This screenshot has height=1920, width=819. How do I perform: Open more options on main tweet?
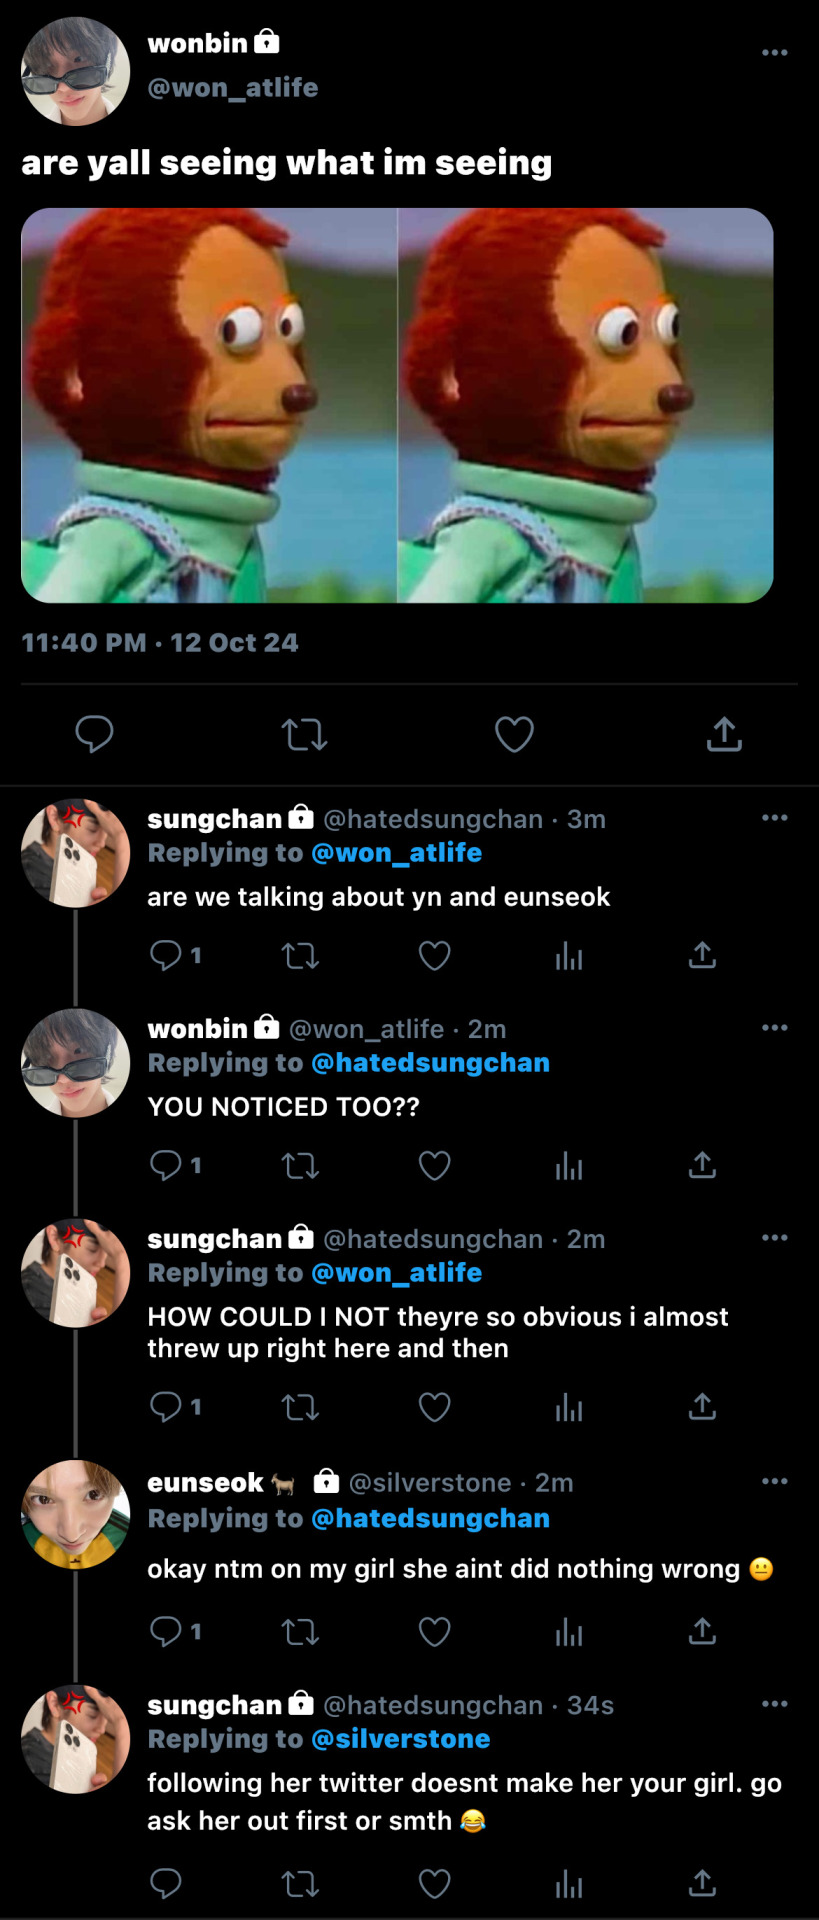tap(774, 52)
